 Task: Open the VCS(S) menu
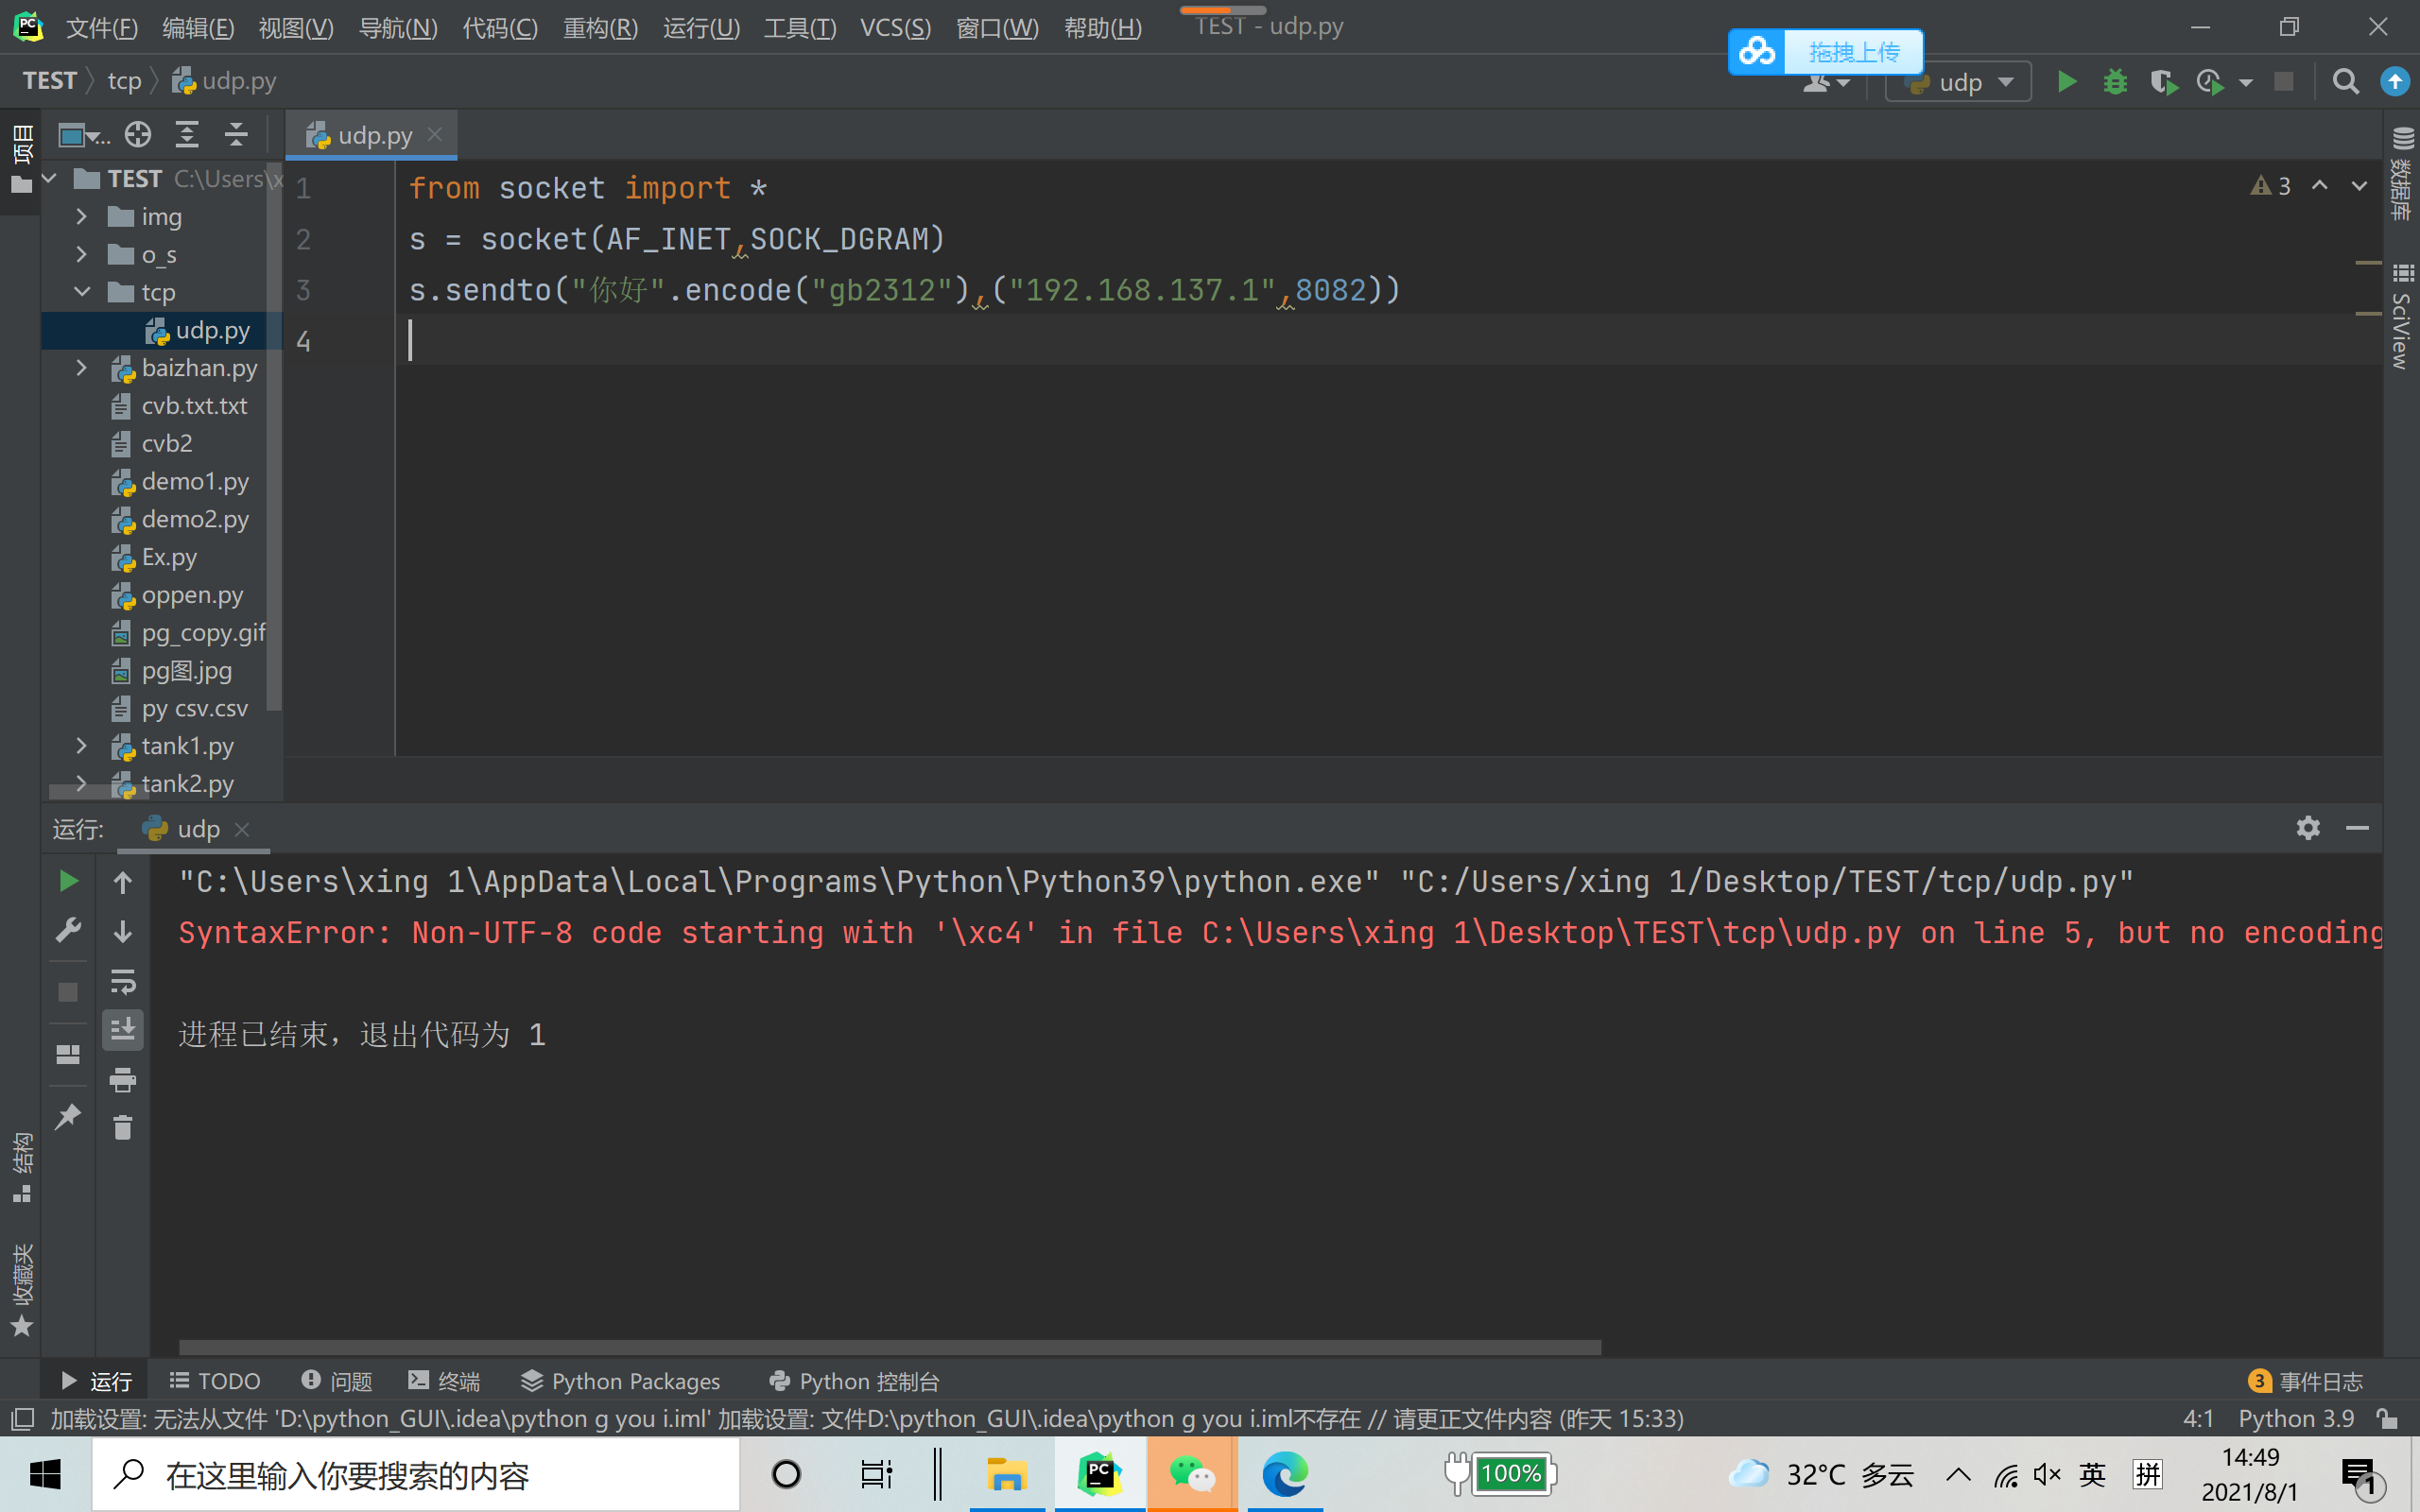tap(895, 28)
